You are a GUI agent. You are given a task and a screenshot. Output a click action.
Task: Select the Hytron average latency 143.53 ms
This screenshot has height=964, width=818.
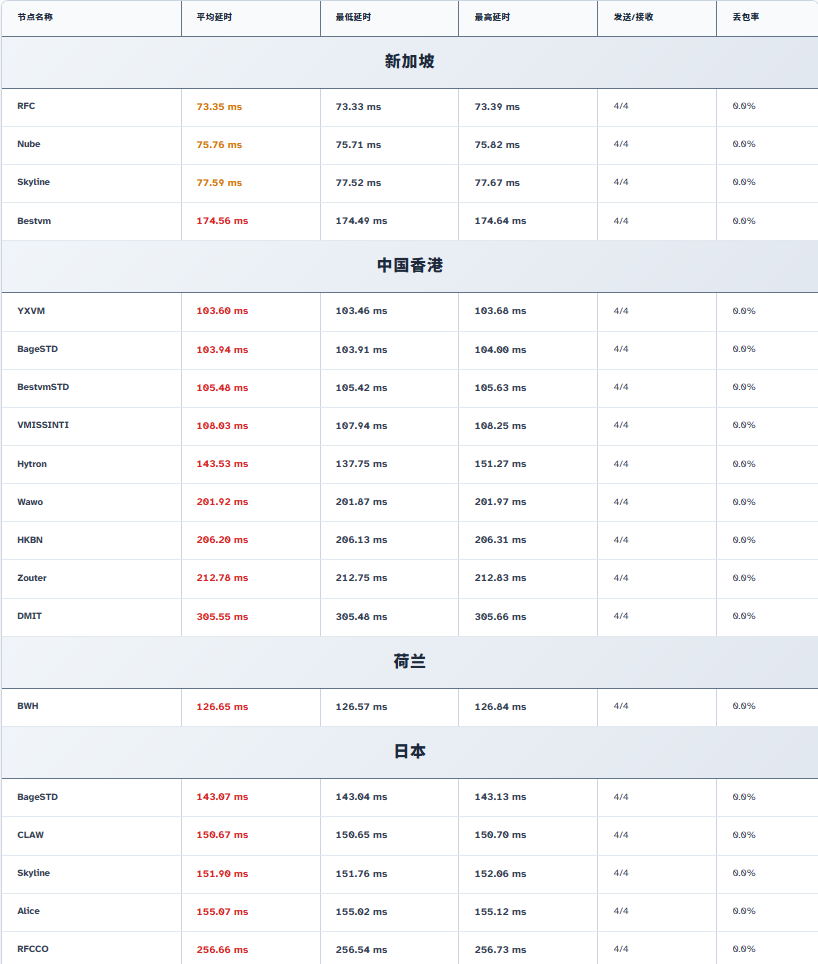[x=222, y=464]
